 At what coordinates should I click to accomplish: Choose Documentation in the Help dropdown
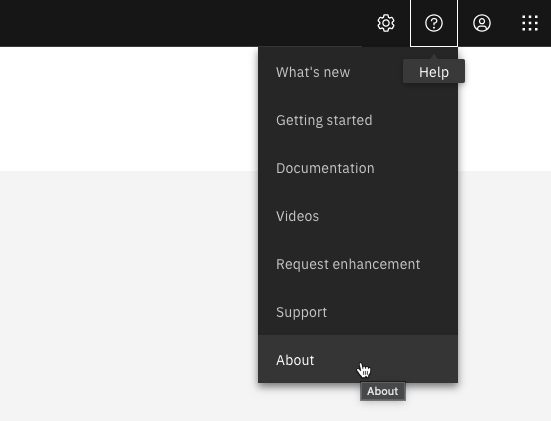pyautogui.click(x=358, y=168)
